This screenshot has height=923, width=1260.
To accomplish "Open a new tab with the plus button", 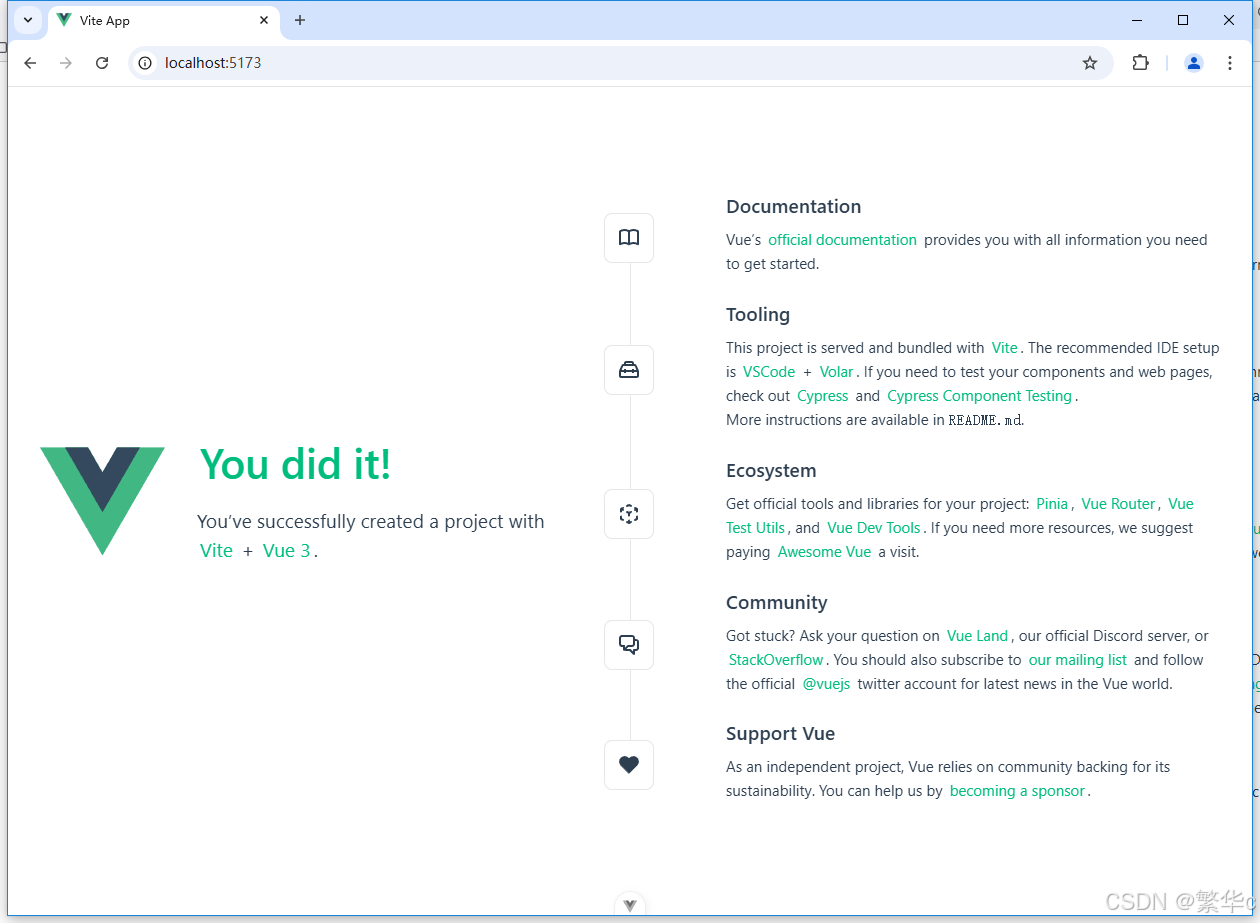I will 300,20.
